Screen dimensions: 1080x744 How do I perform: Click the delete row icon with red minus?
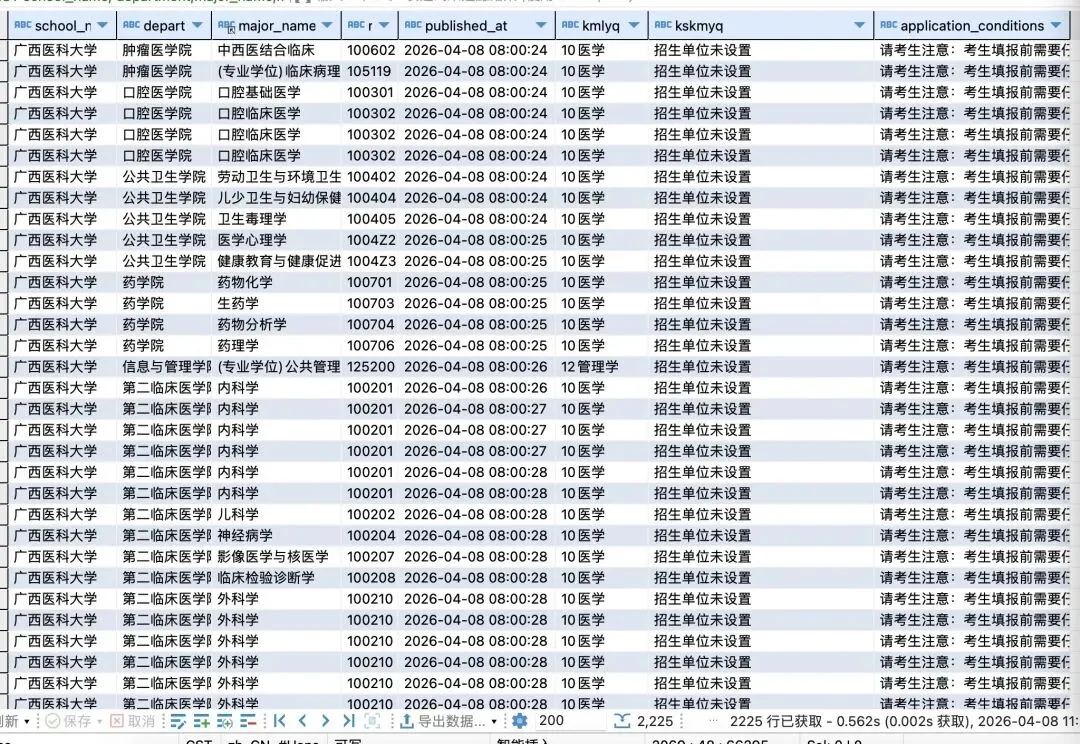[248, 721]
